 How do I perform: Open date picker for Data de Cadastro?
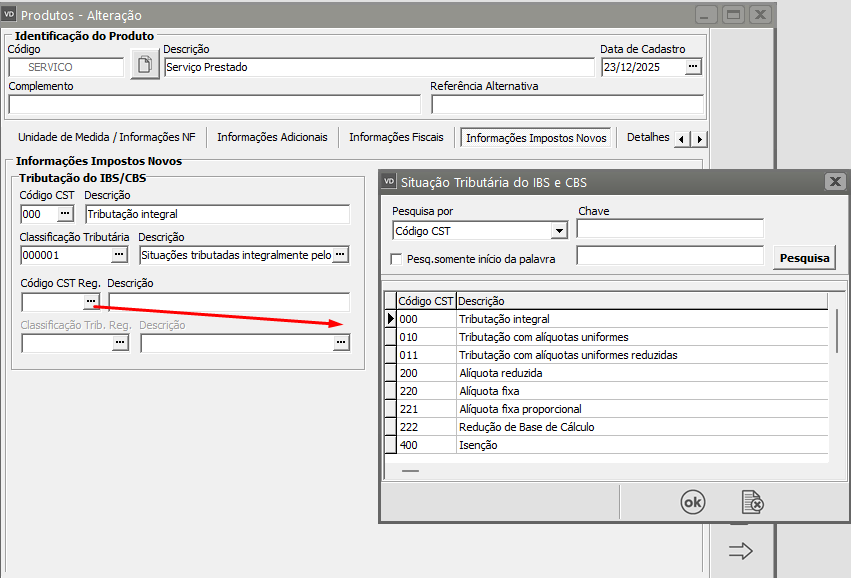click(x=693, y=67)
